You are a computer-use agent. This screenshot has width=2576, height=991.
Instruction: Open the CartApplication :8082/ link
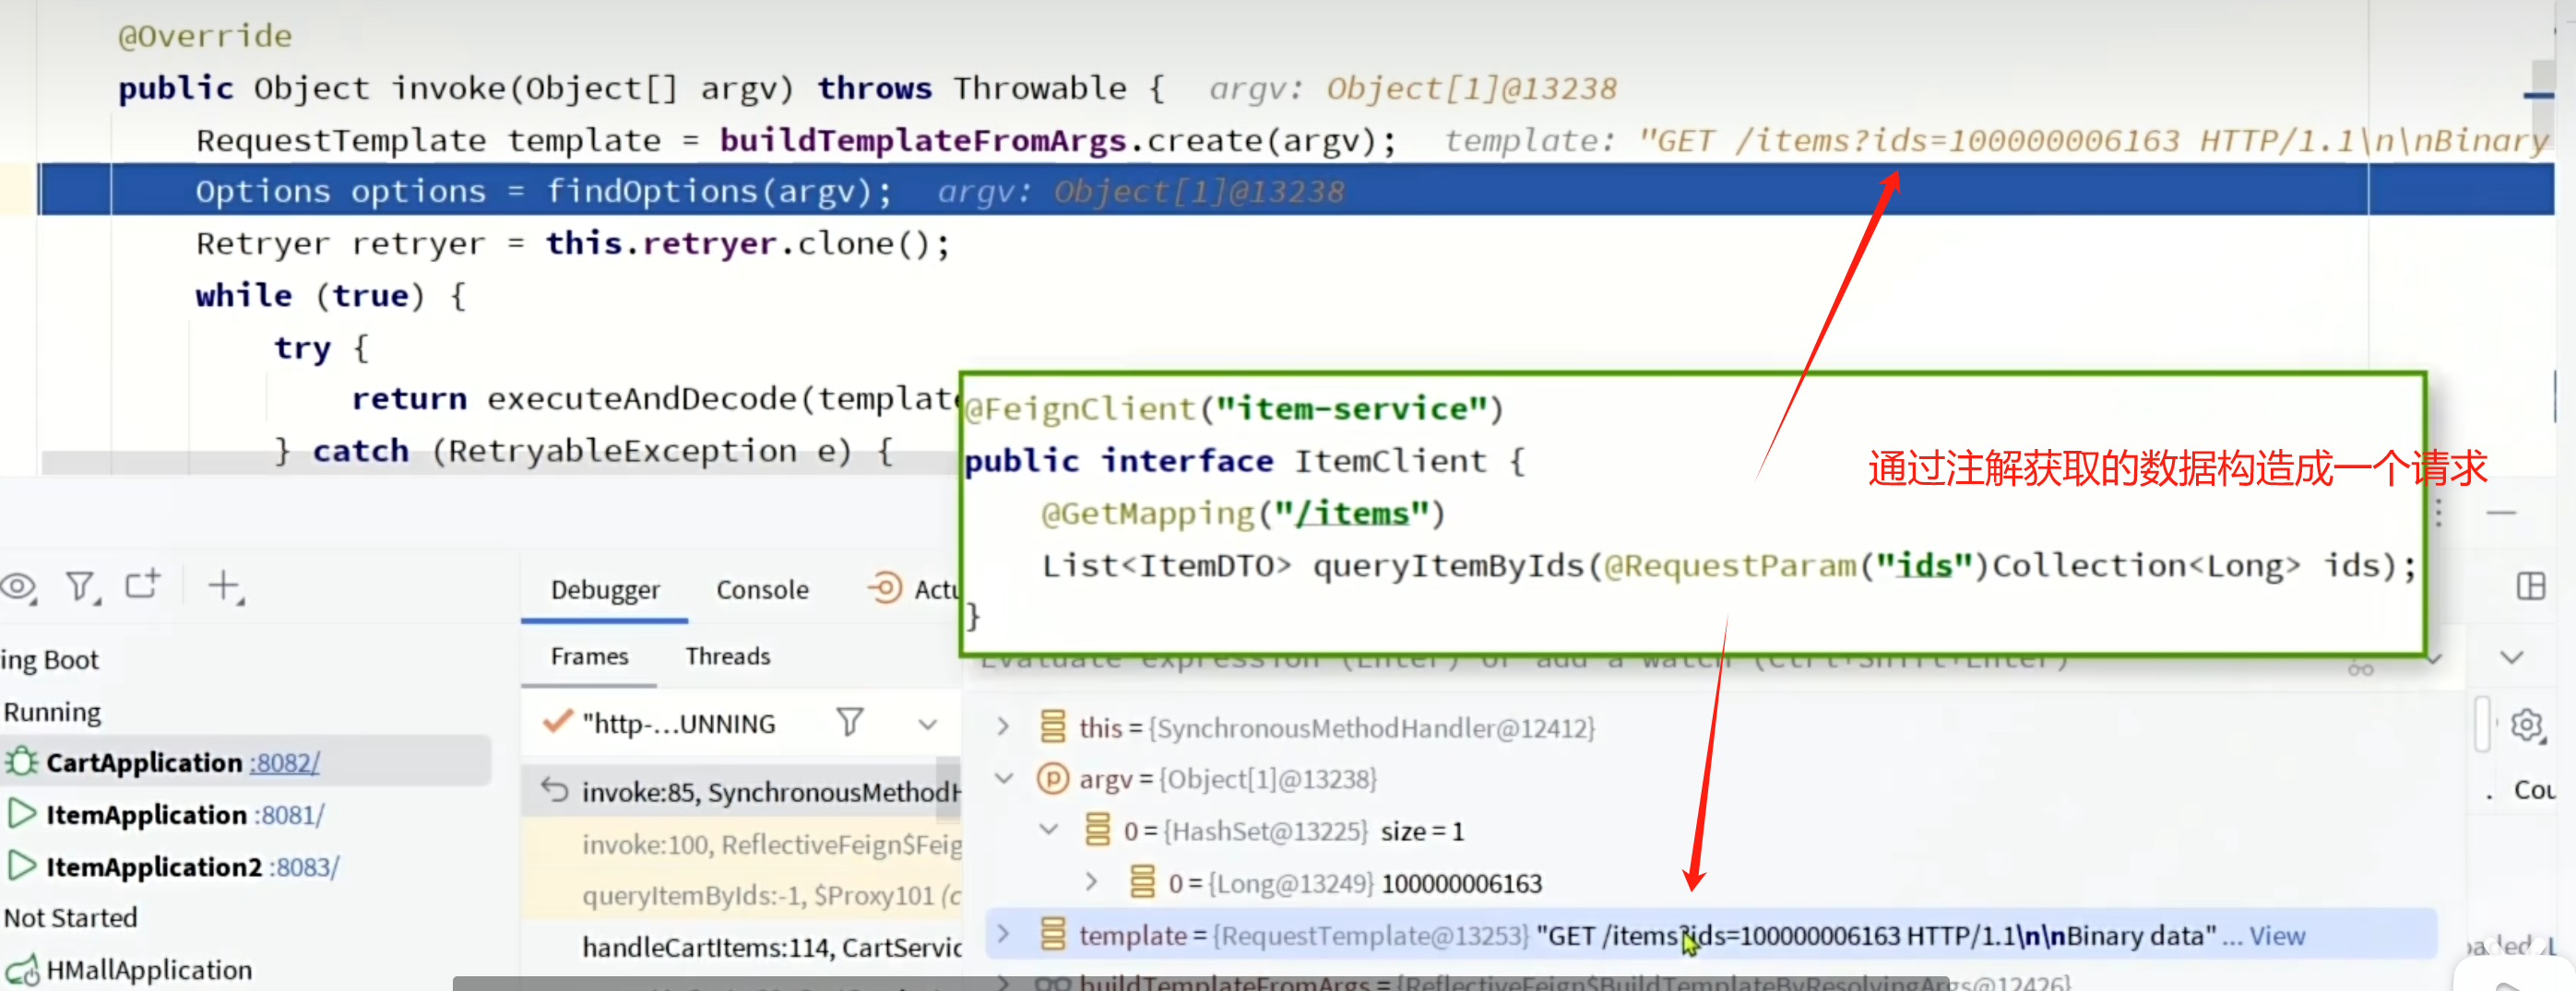tap(285, 763)
